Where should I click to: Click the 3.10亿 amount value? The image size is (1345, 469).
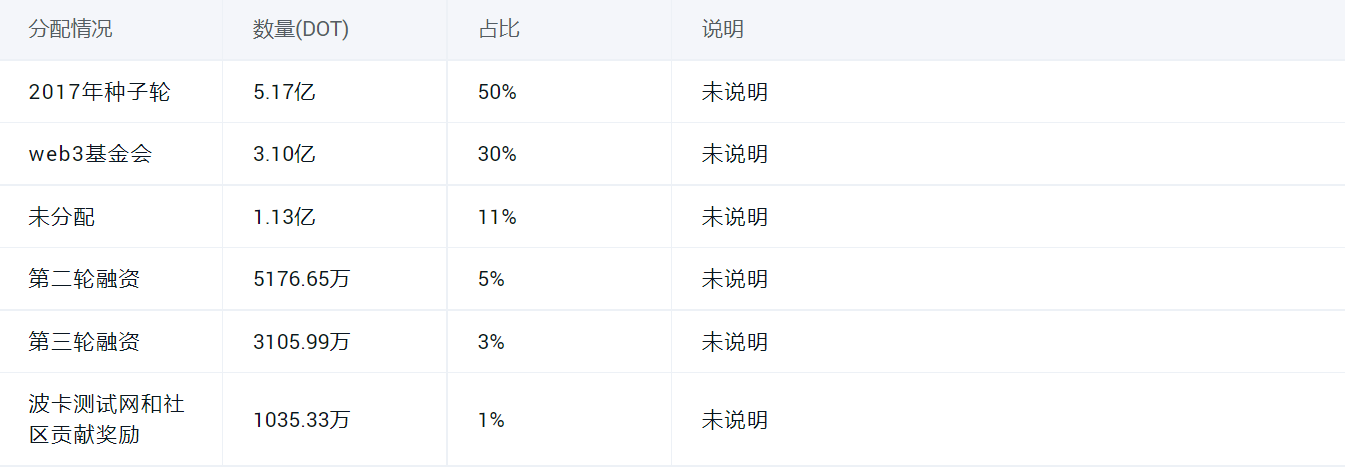click(x=285, y=154)
